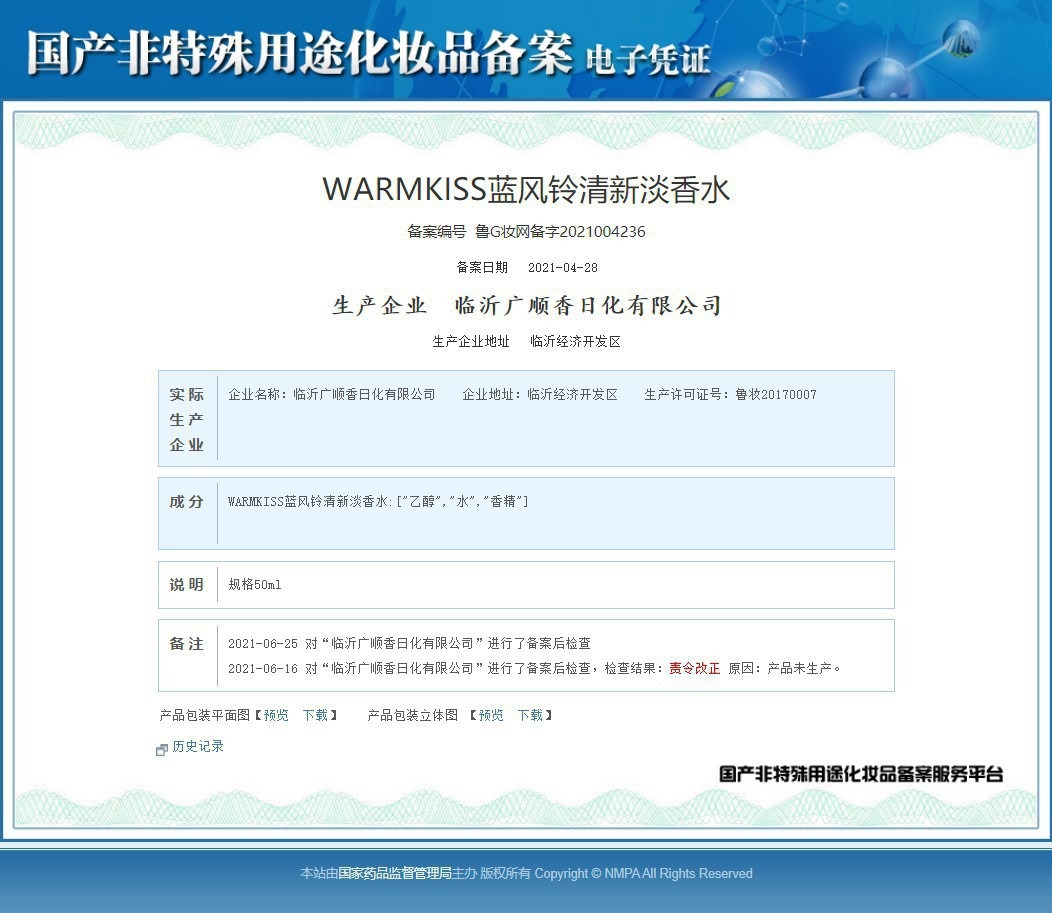Click the 说明 specification text 规格50ml

click(x=255, y=583)
